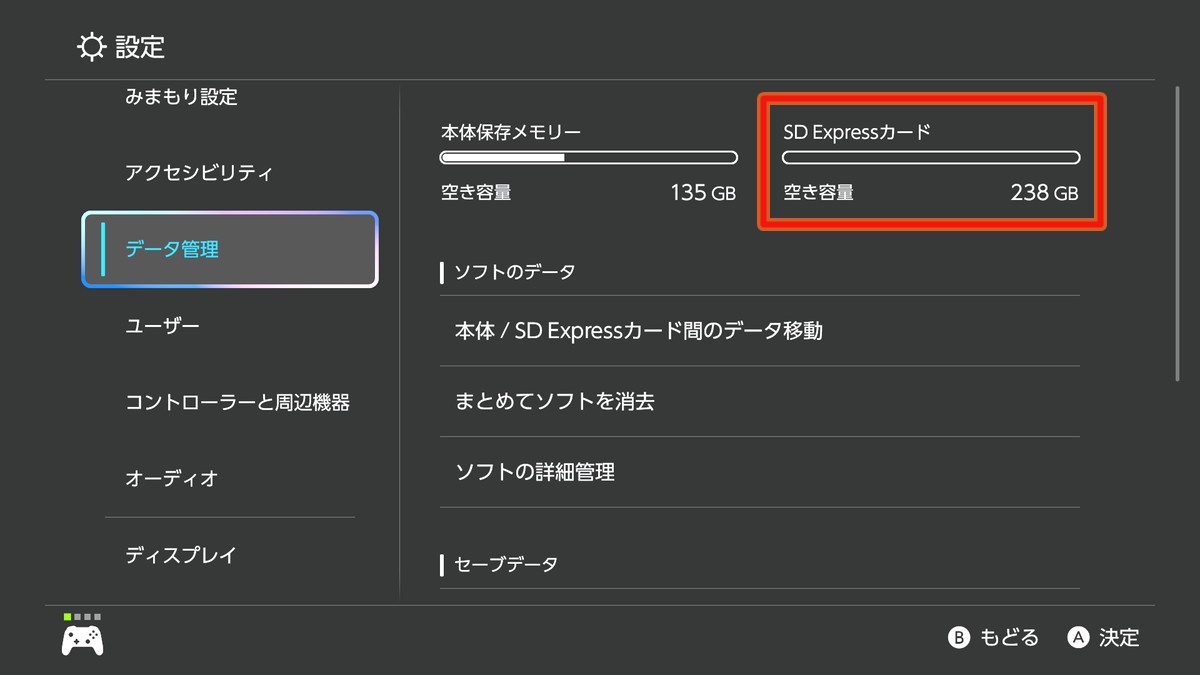Viewport: 1200px width, 675px height.
Task: Open みまもり設定 in the sidebar
Action: (181, 97)
